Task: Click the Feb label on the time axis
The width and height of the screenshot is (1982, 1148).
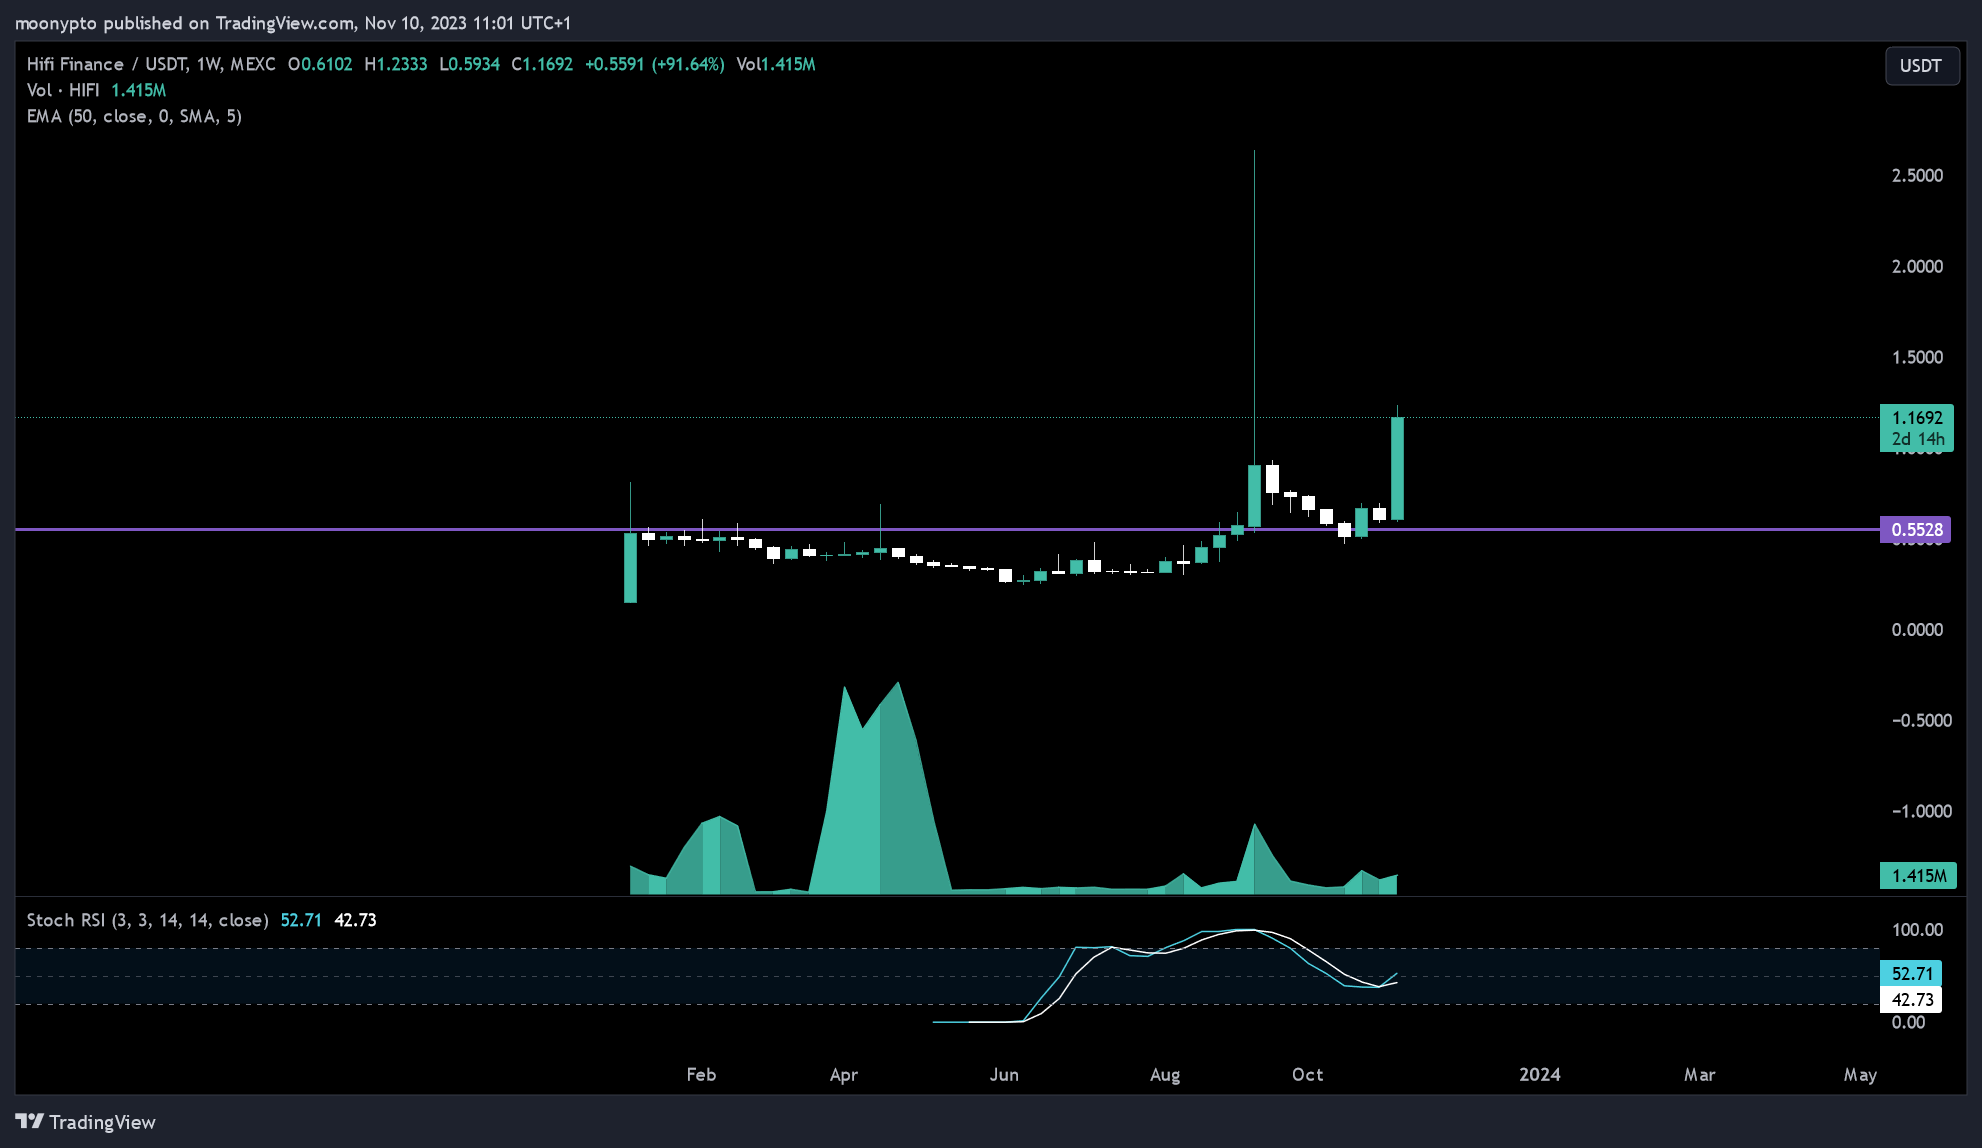Action: point(701,1074)
